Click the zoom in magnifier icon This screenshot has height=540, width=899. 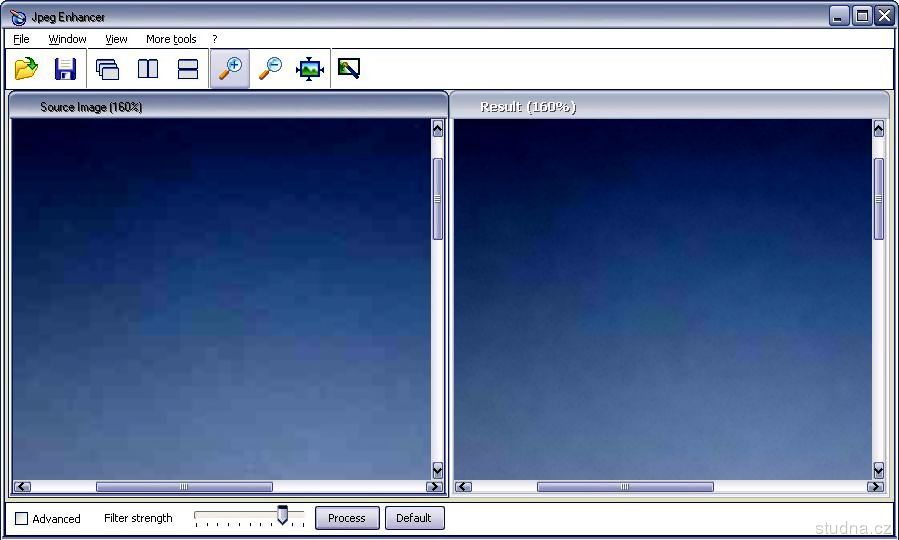[x=230, y=69]
